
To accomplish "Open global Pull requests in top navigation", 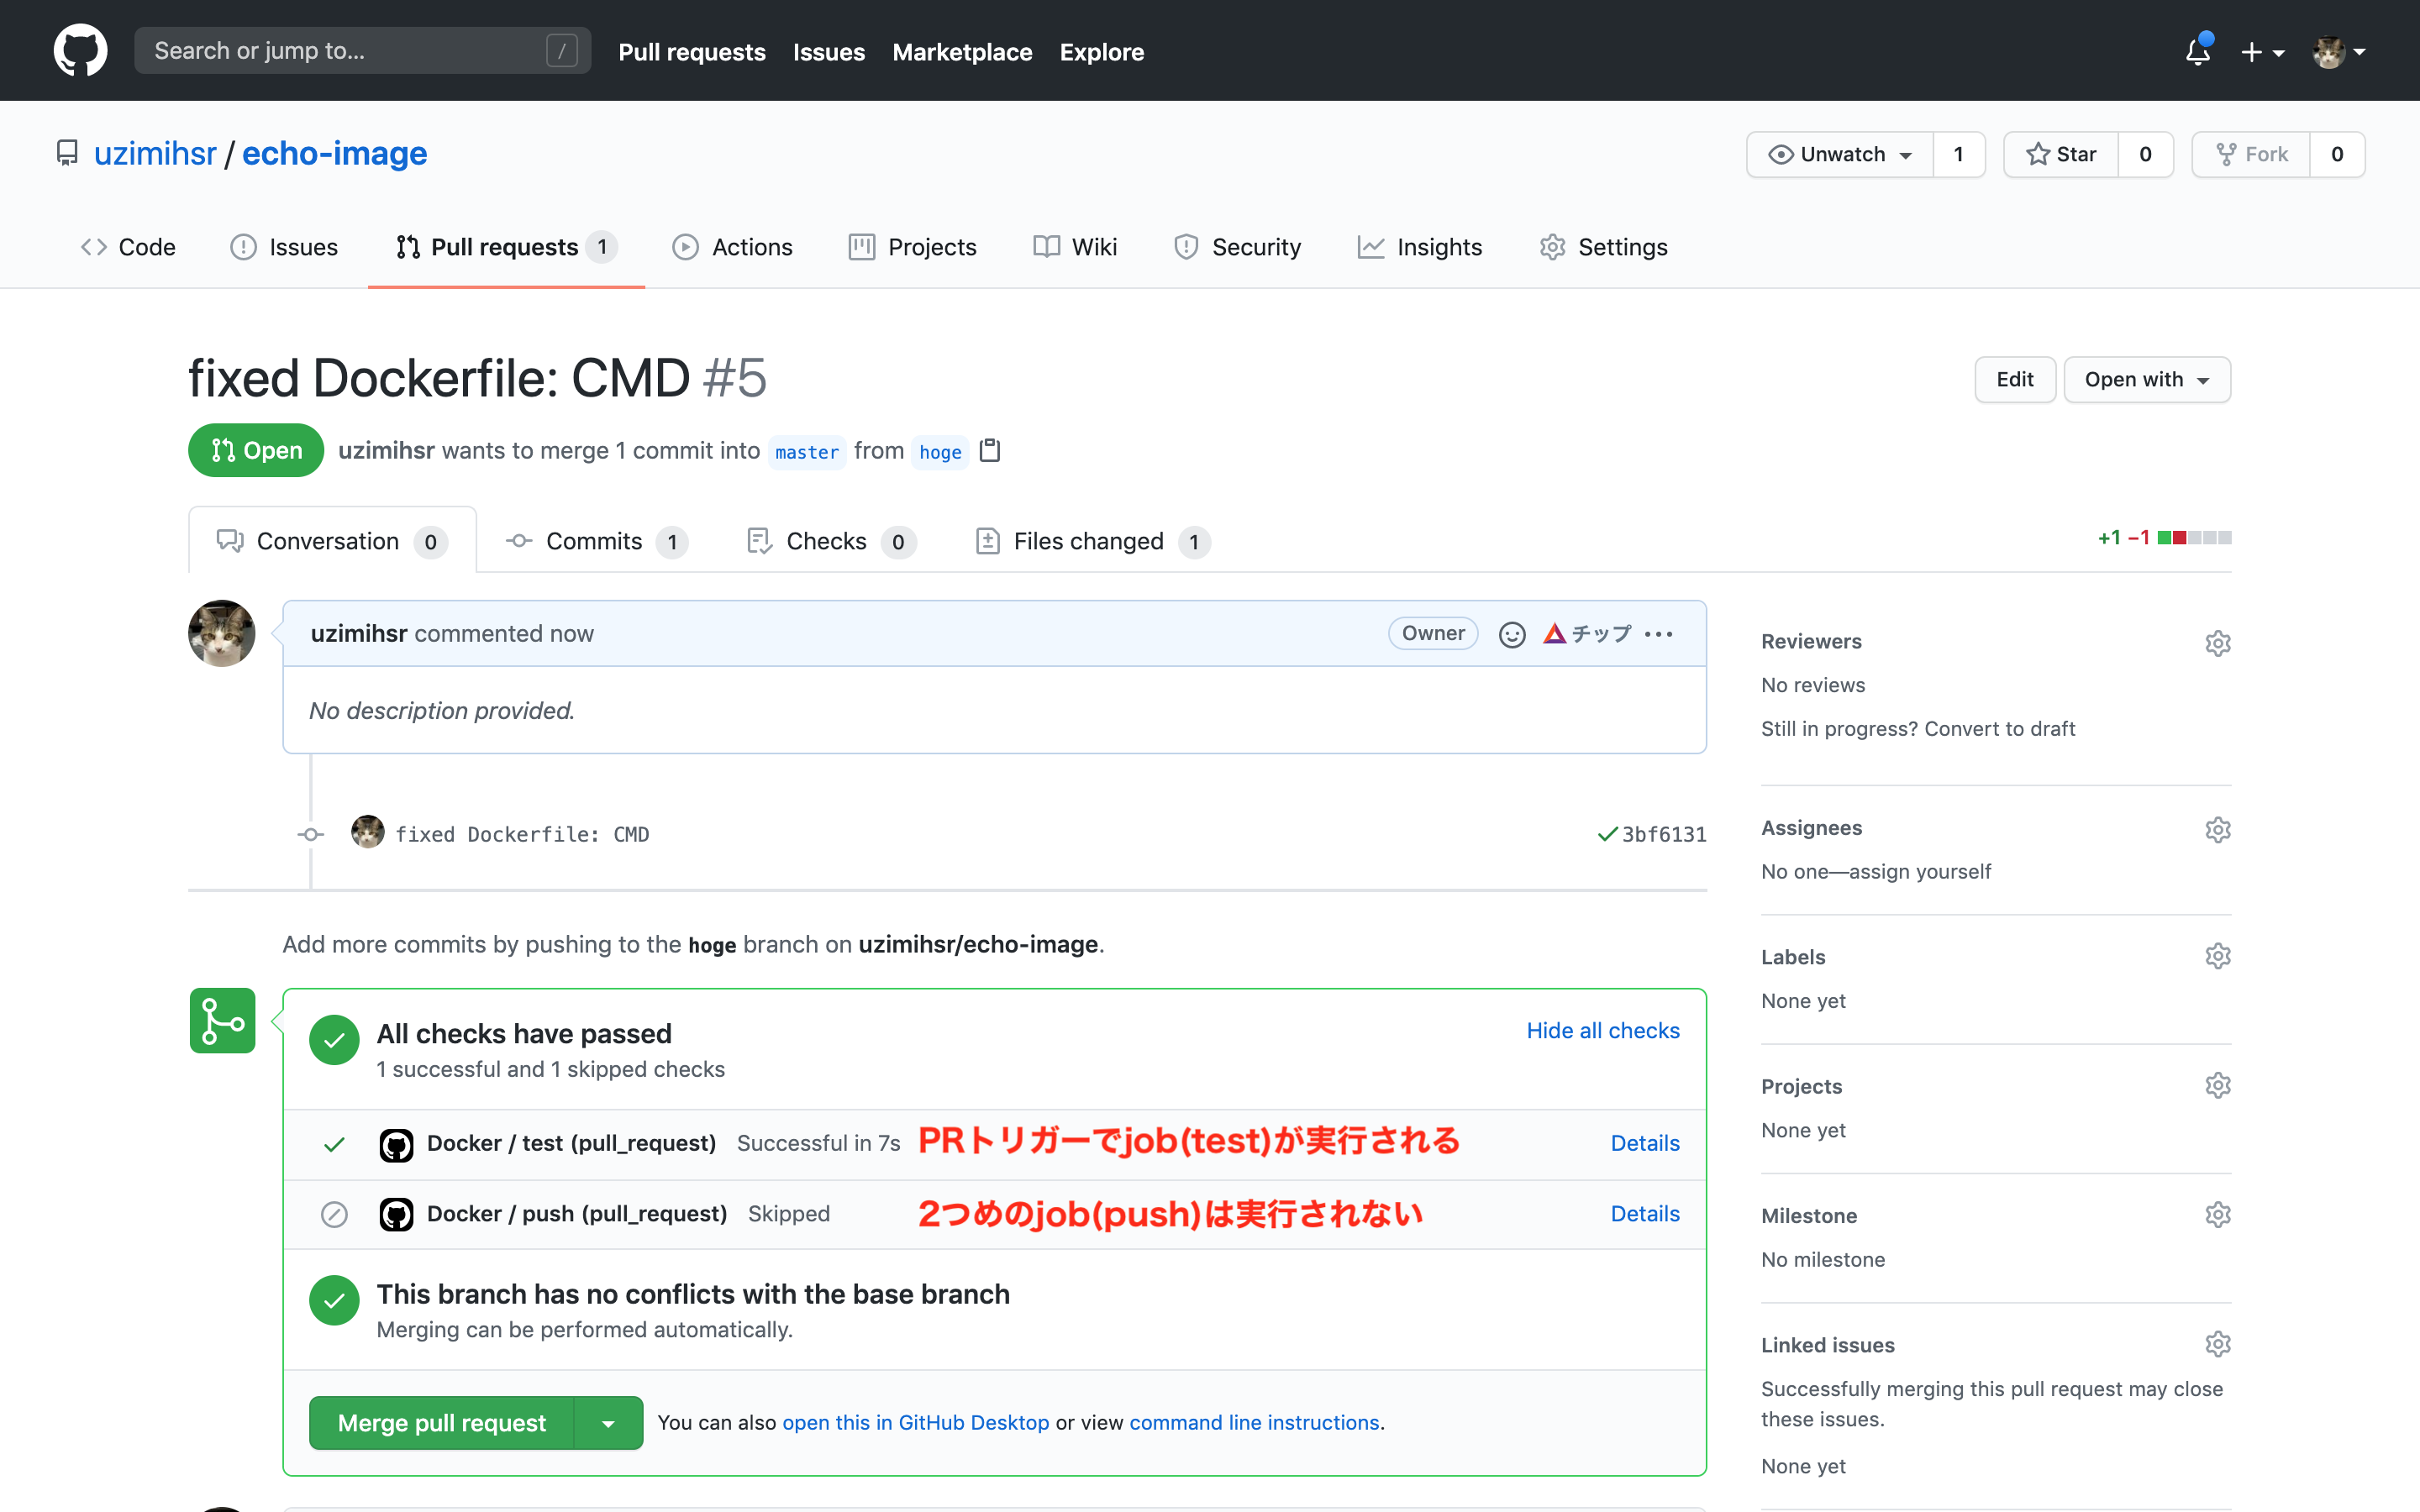I will pos(692,52).
